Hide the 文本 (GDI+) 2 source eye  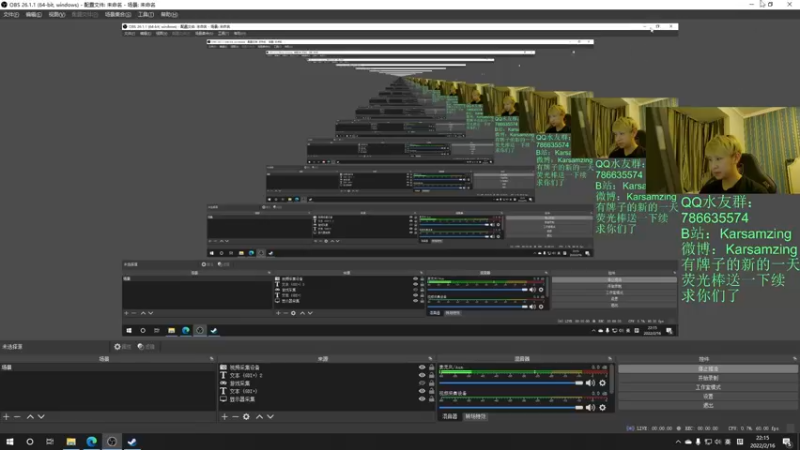(x=422, y=375)
